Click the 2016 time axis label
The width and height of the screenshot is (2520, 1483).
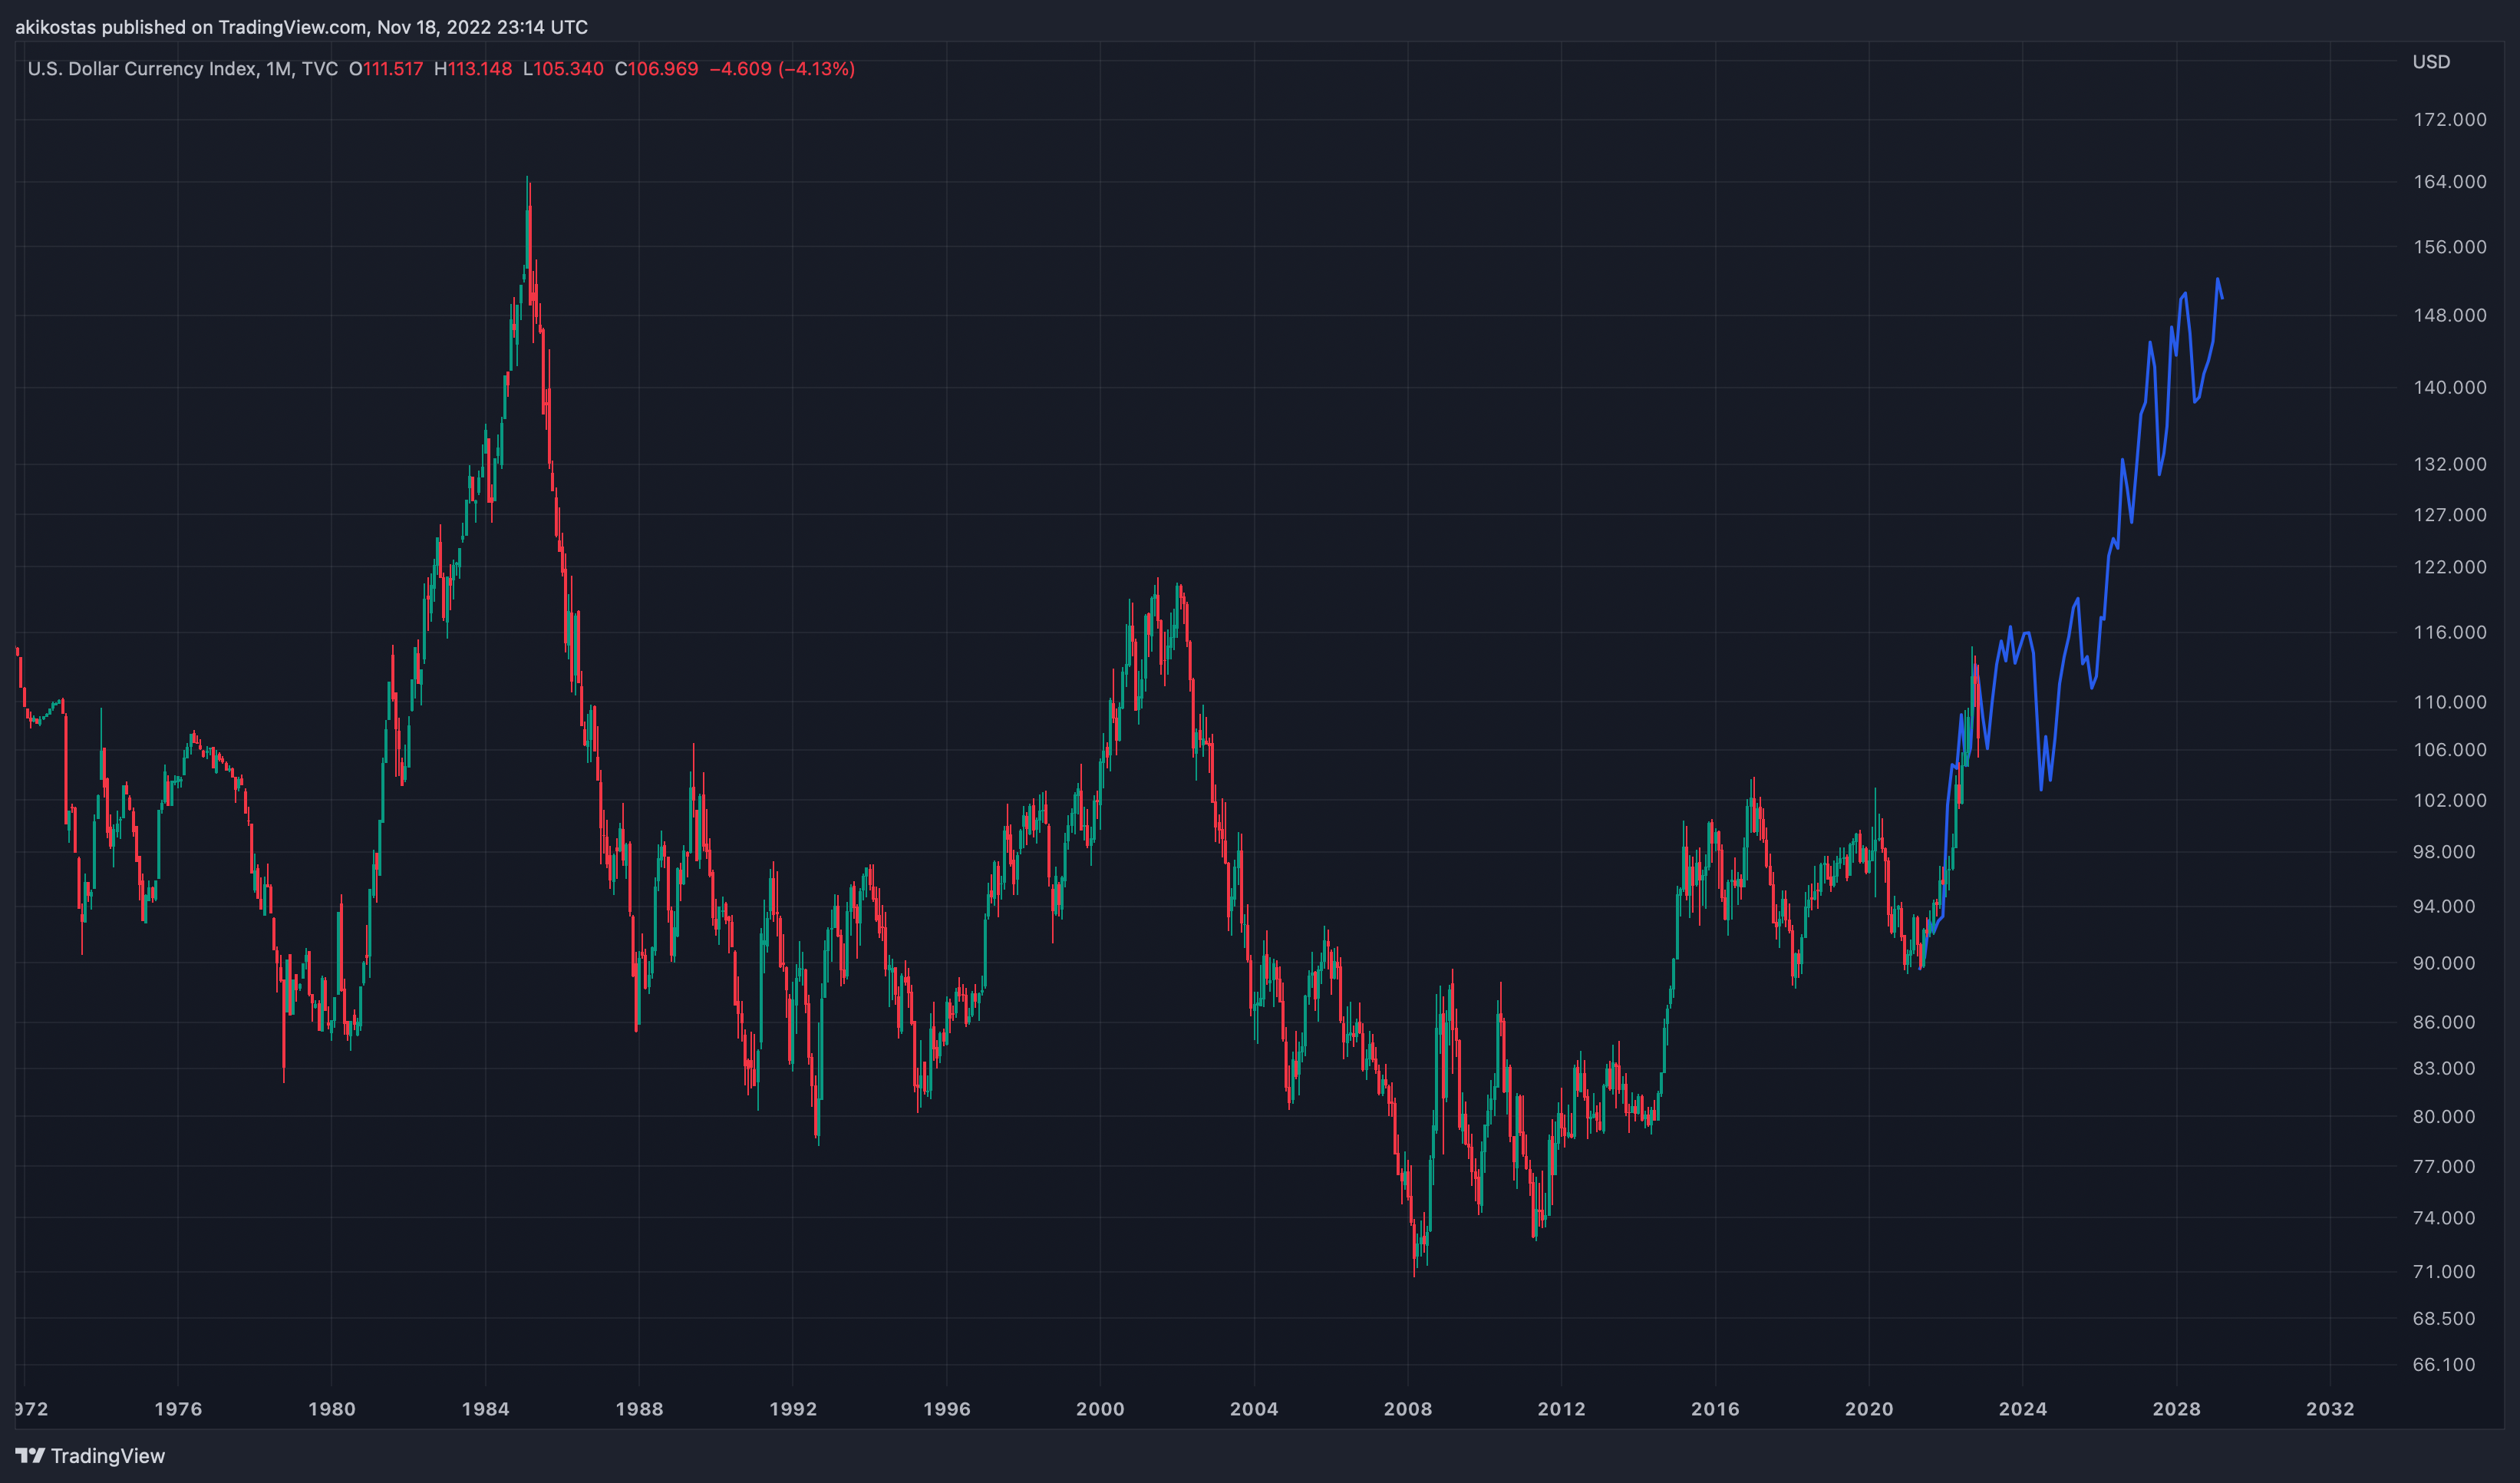click(x=1715, y=1409)
